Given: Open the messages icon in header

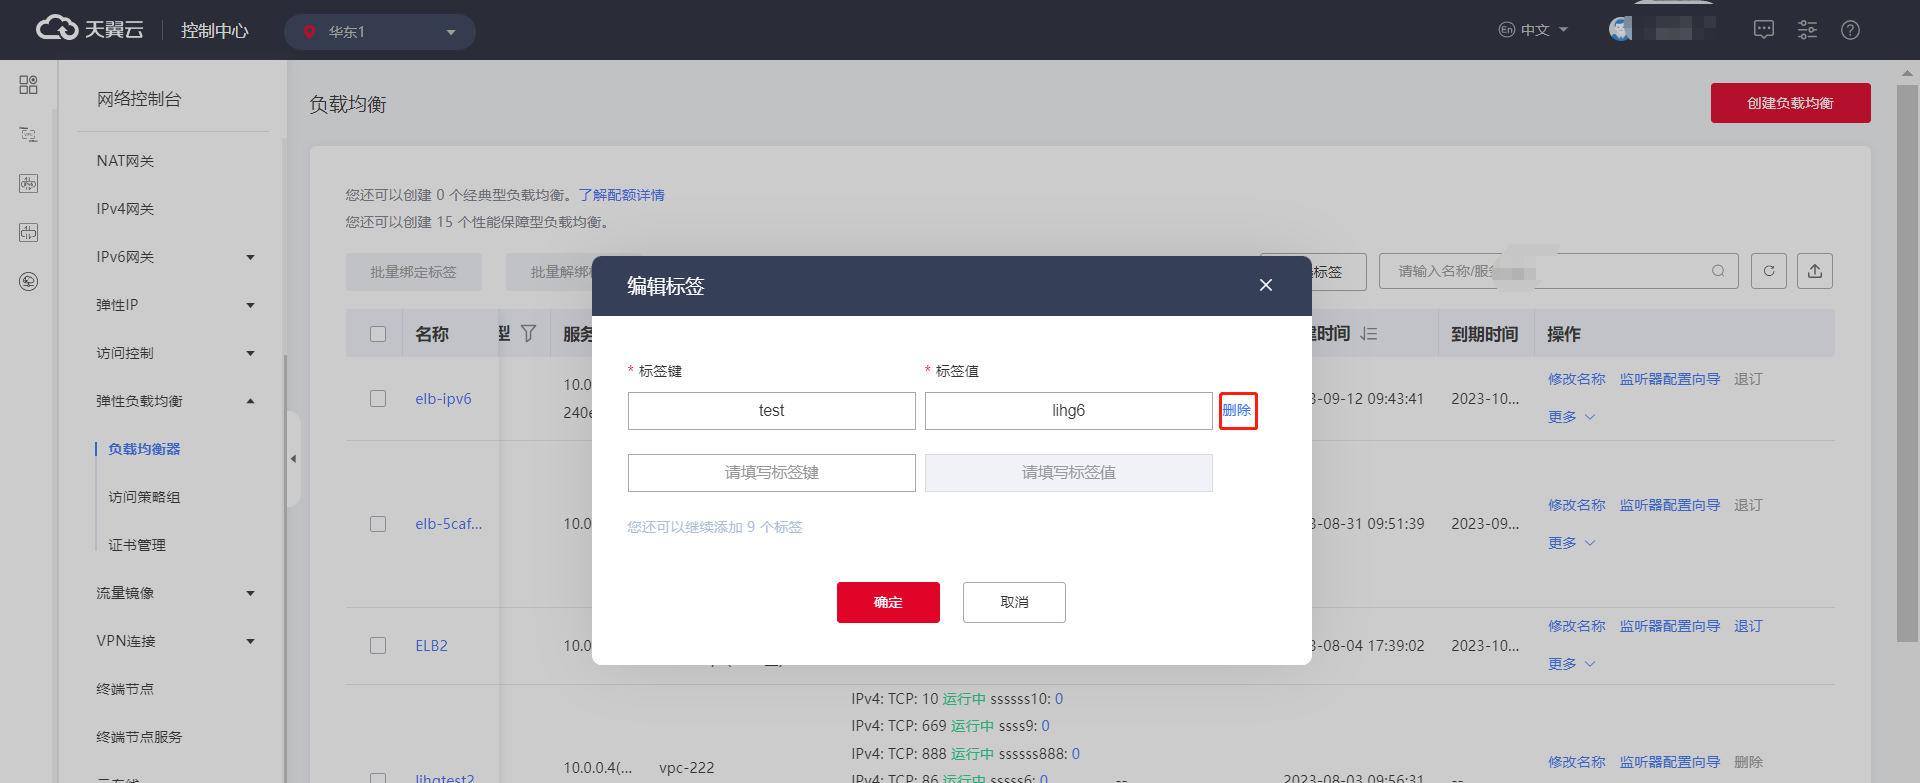Looking at the screenshot, I should [1764, 30].
